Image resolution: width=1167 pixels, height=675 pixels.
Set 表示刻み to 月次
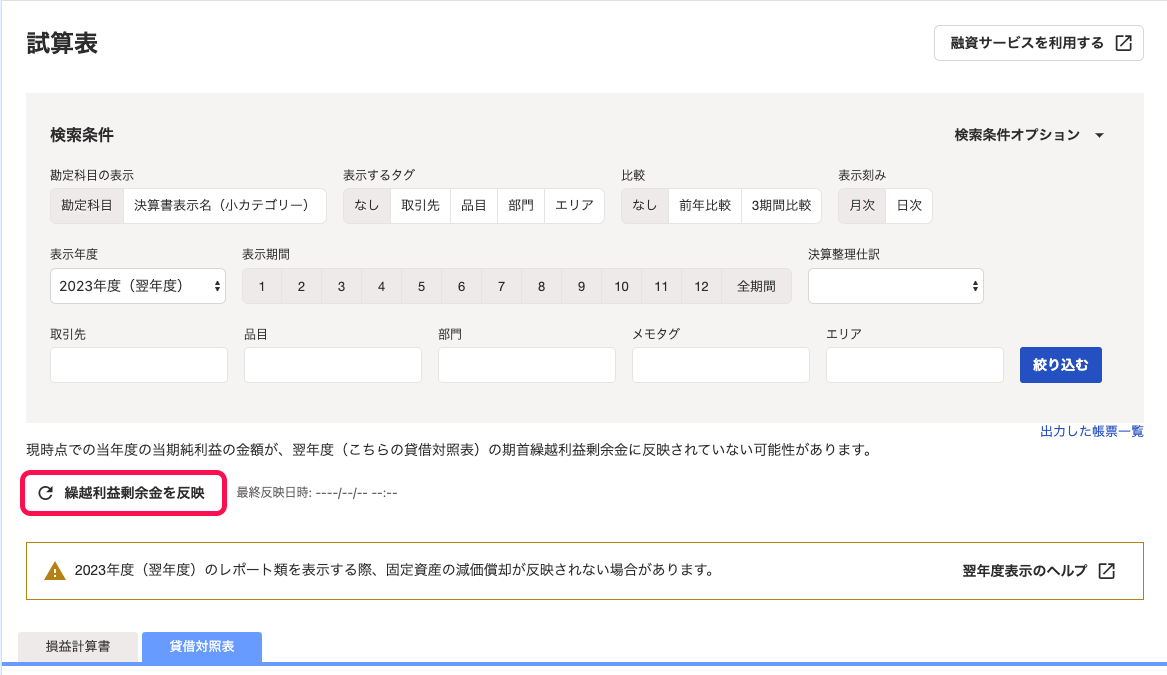pos(863,205)
